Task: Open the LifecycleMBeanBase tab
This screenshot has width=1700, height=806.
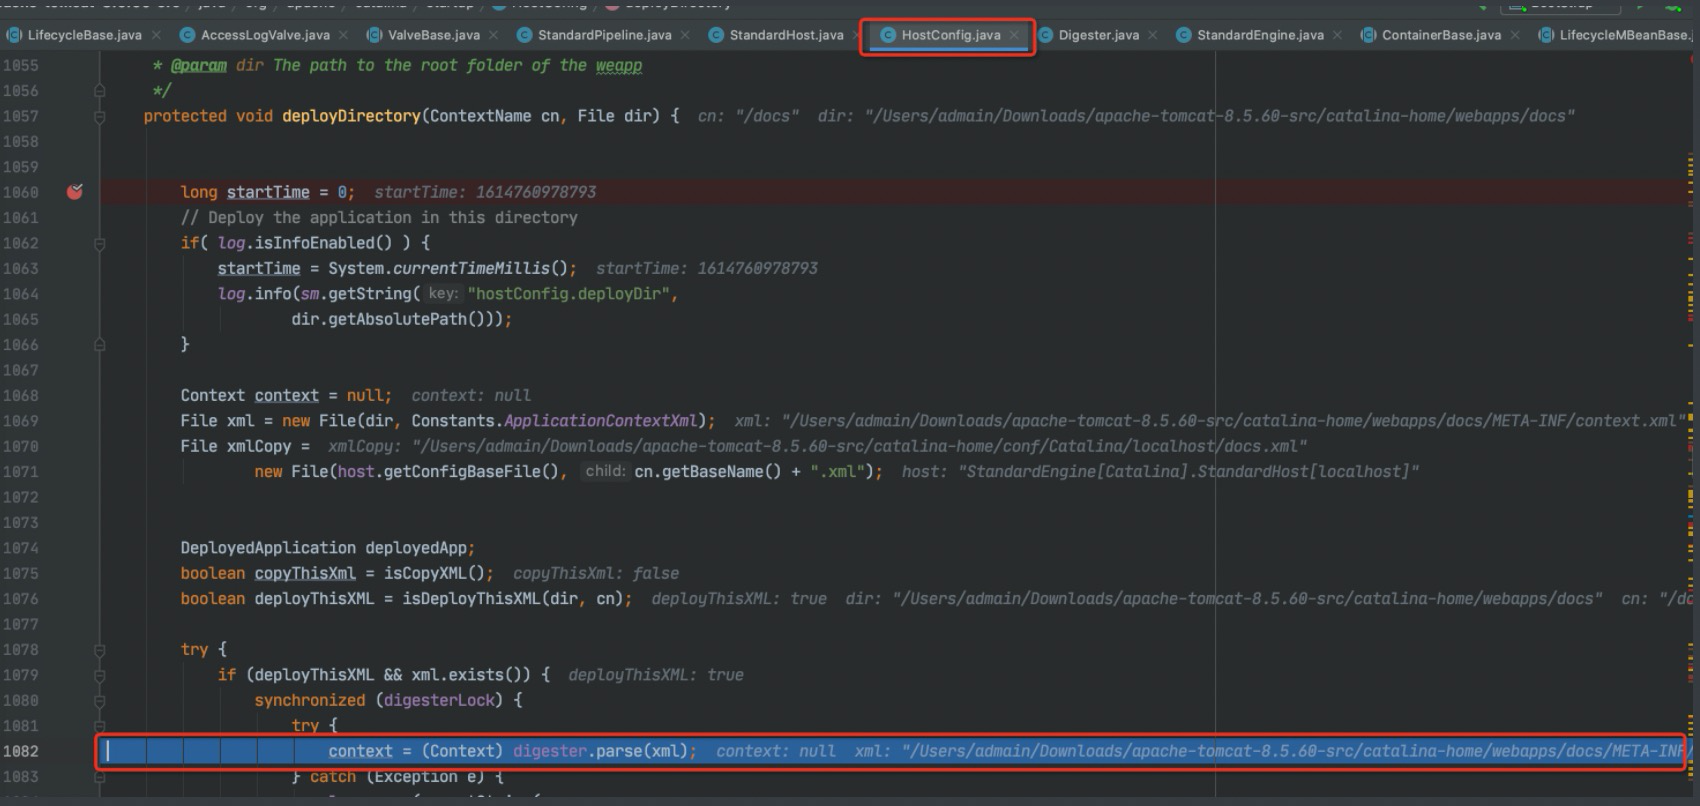Action: 1625,35
